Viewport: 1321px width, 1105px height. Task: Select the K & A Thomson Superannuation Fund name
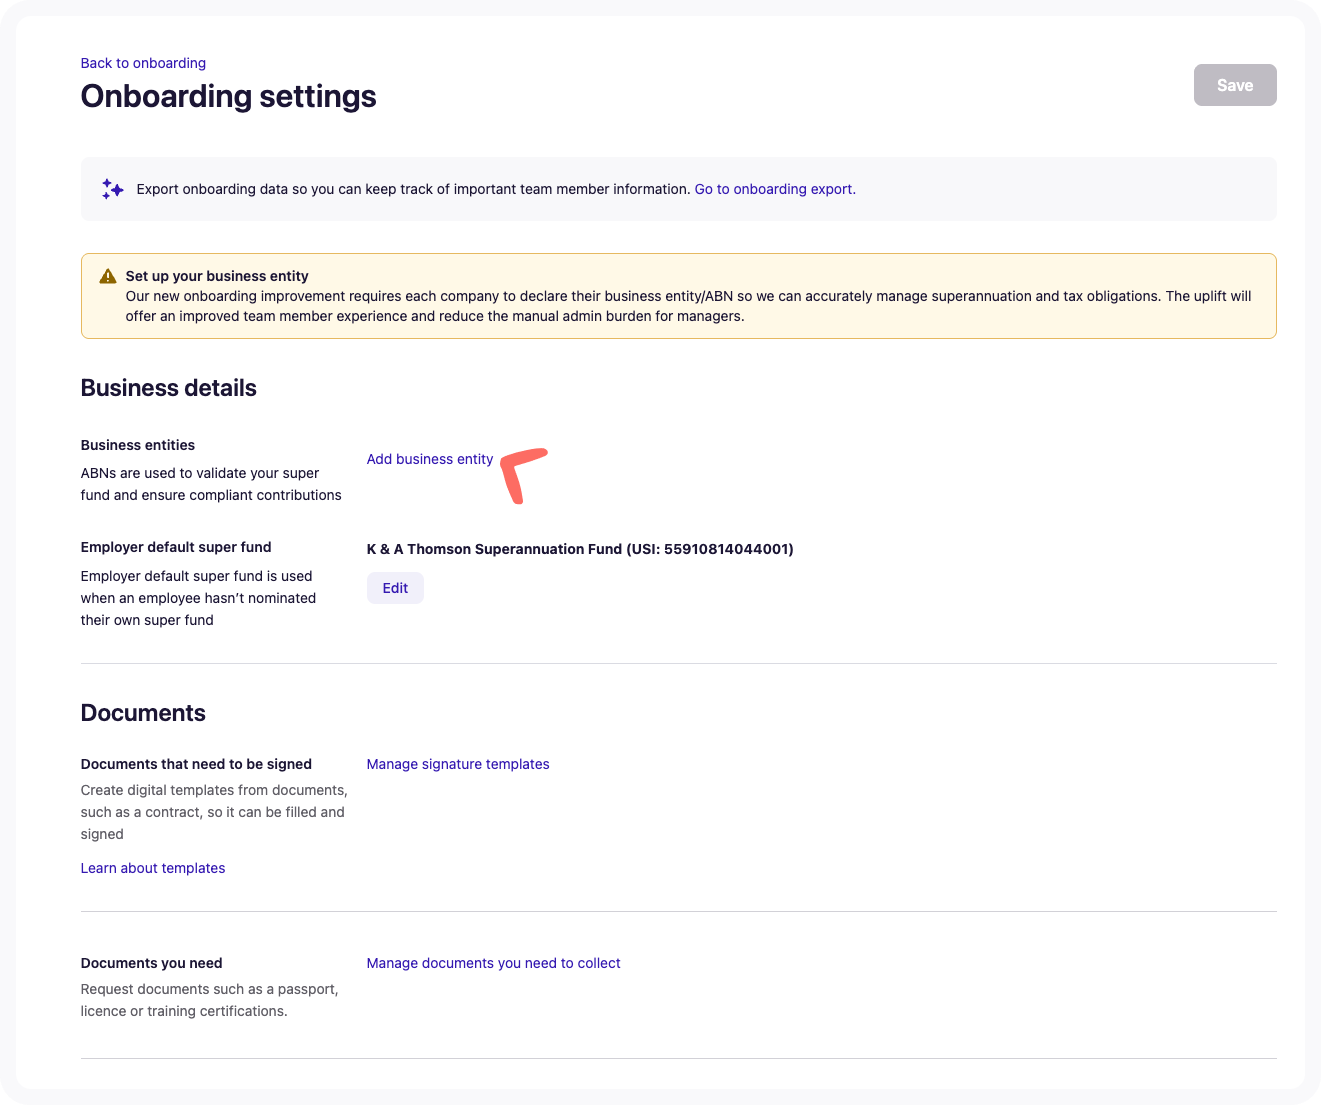579,549
